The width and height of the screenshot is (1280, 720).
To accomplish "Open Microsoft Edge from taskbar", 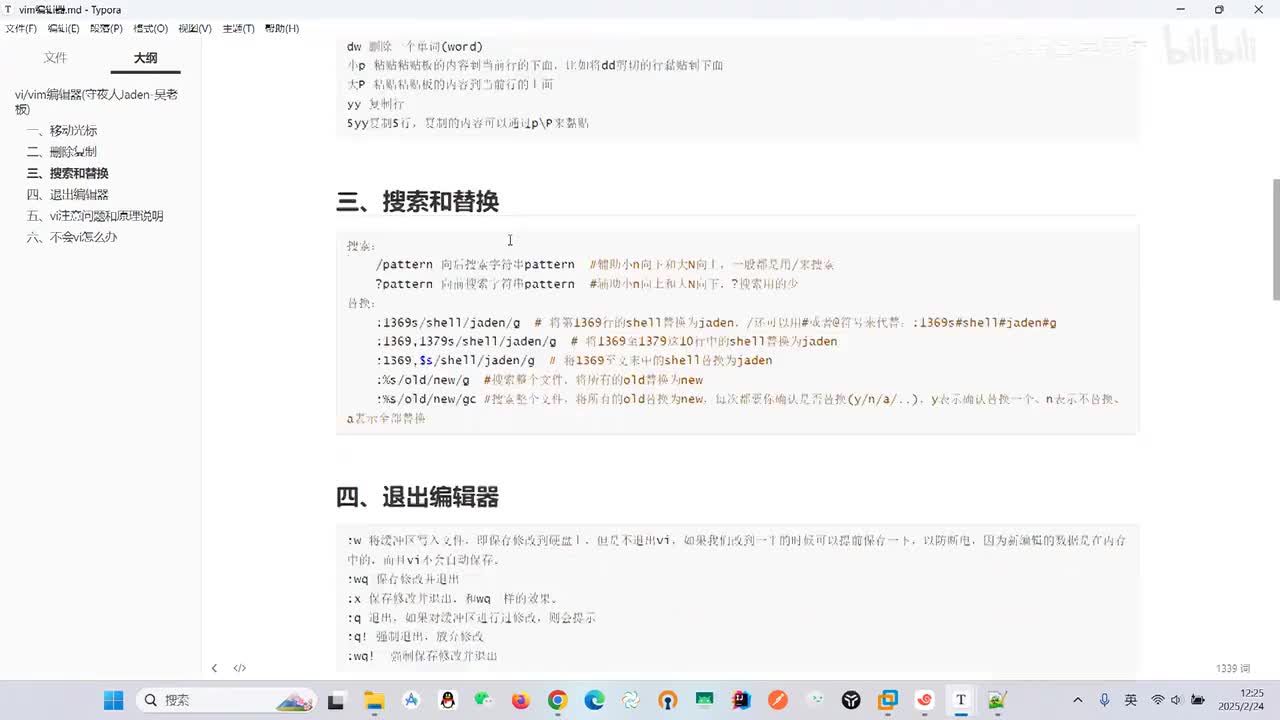I will [x=595, y=700].
